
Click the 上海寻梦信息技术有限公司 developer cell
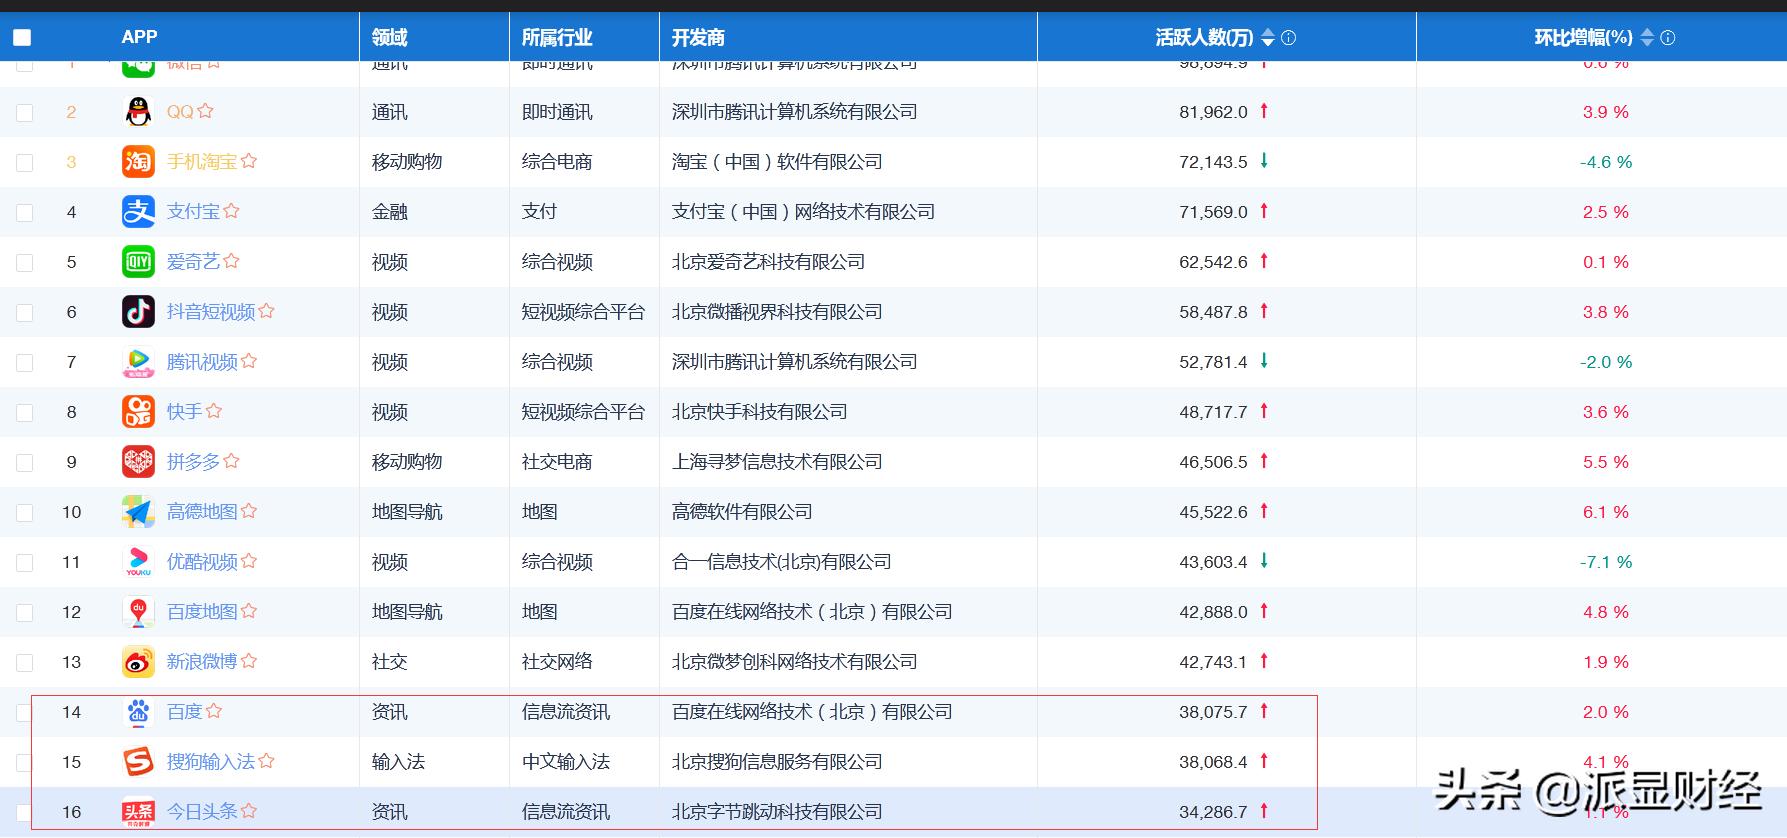[777, 461]
